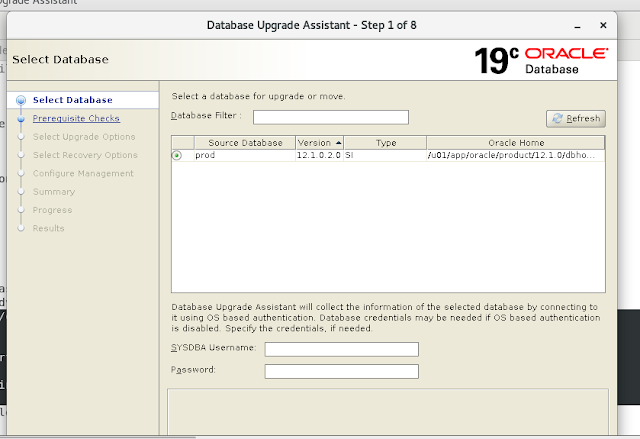
Task: Open the Prerequisite Checks step link
Action: [76, 118]
